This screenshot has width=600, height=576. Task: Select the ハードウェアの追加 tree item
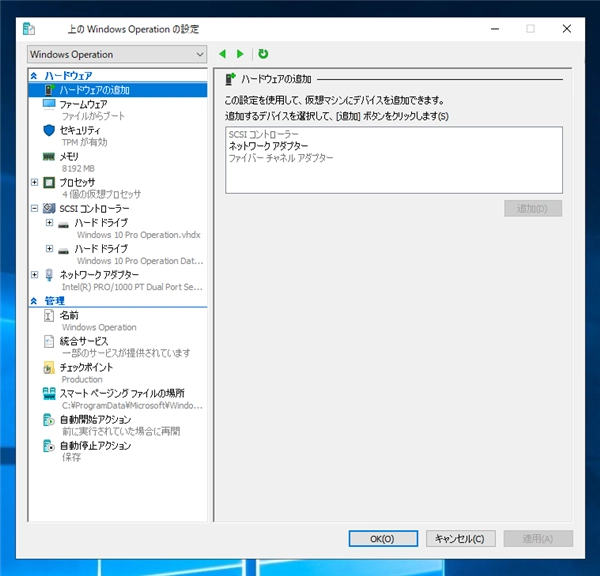118,90
